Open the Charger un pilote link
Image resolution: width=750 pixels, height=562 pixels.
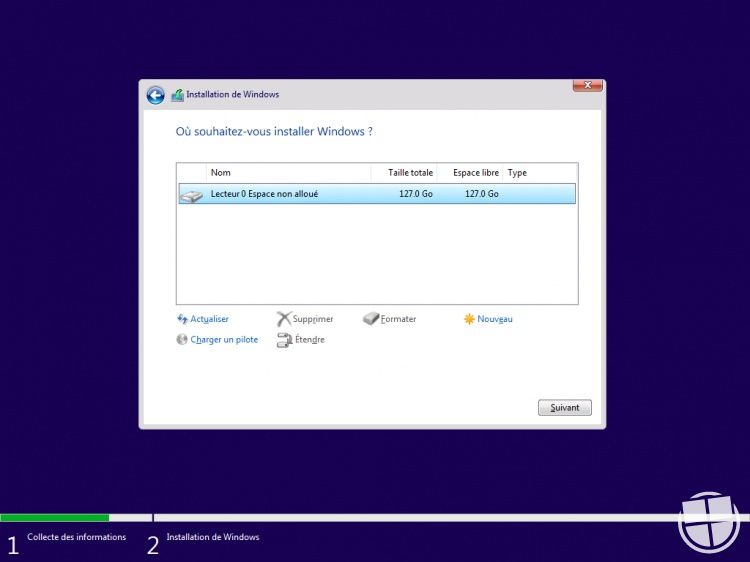click(224, 340)
